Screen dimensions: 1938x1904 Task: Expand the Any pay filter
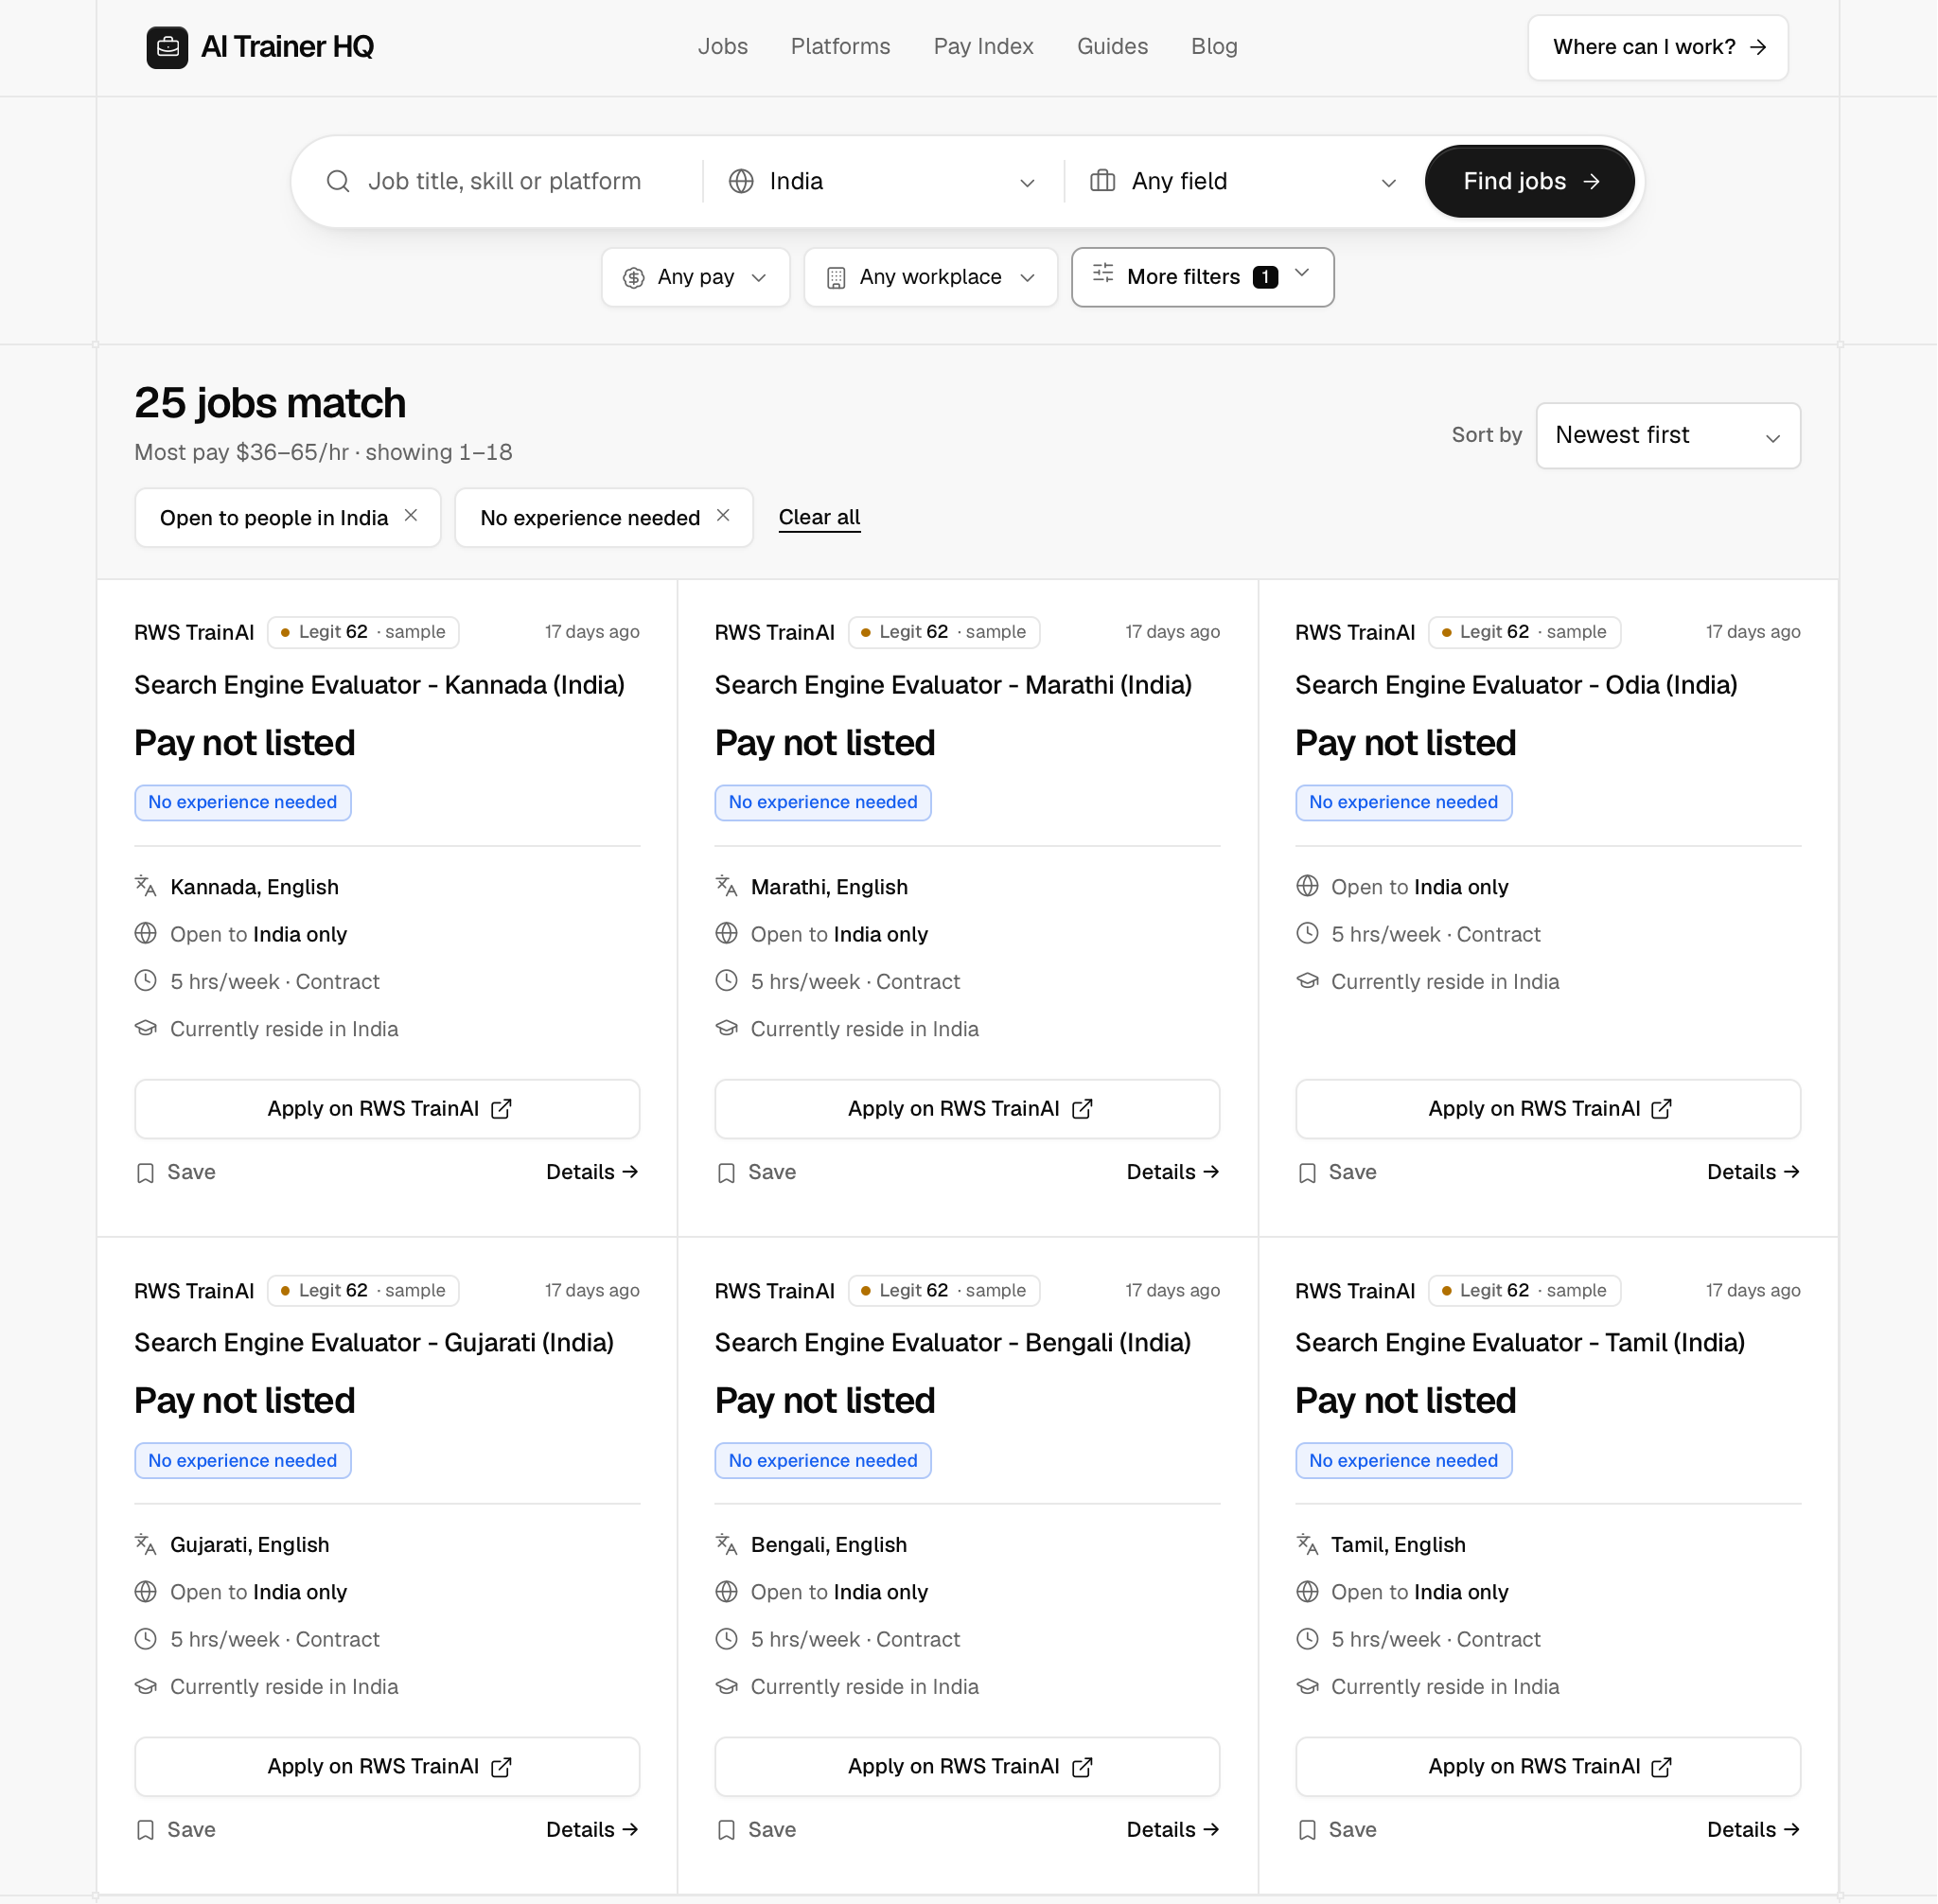tap(696, 277)
